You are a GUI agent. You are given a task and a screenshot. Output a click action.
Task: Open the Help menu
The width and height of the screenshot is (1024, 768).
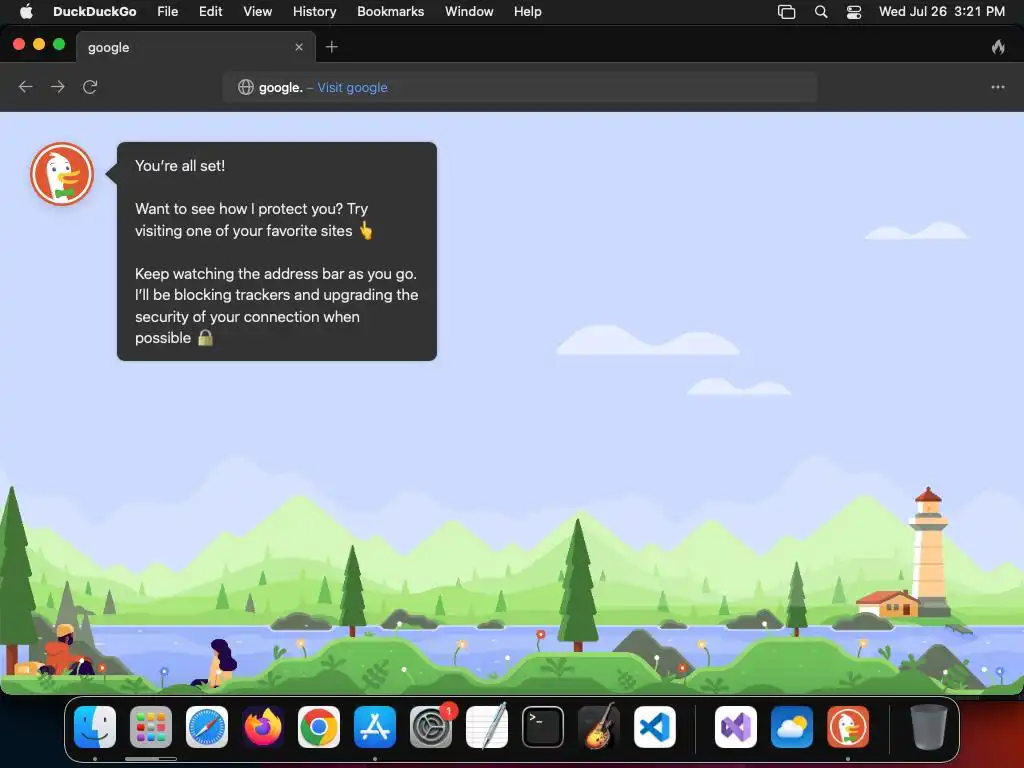(528, 12)
